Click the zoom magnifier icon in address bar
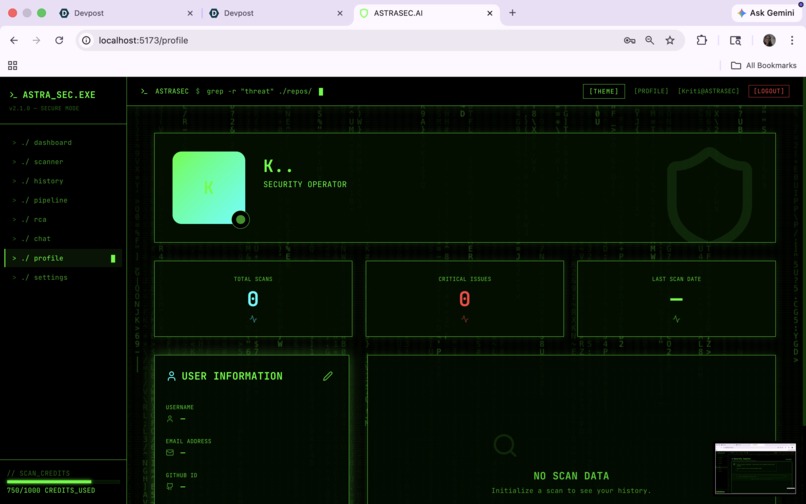This screenshot has height=504, width=806. click(650, 40)
